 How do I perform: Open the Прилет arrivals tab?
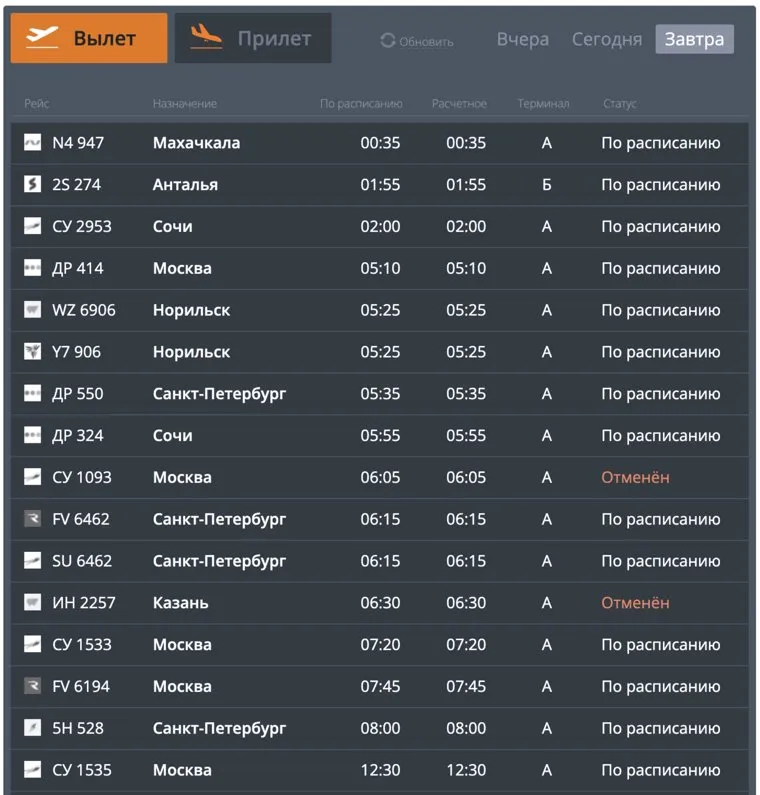(253, 39)
